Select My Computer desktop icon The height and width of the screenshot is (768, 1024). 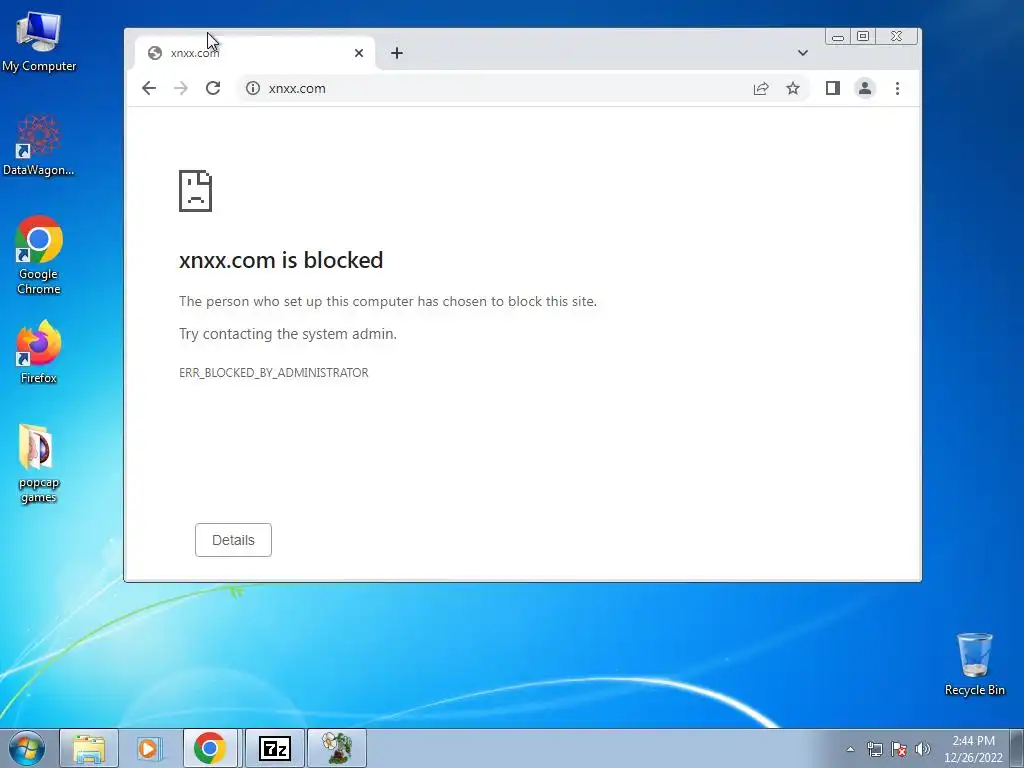pos(39,41)
